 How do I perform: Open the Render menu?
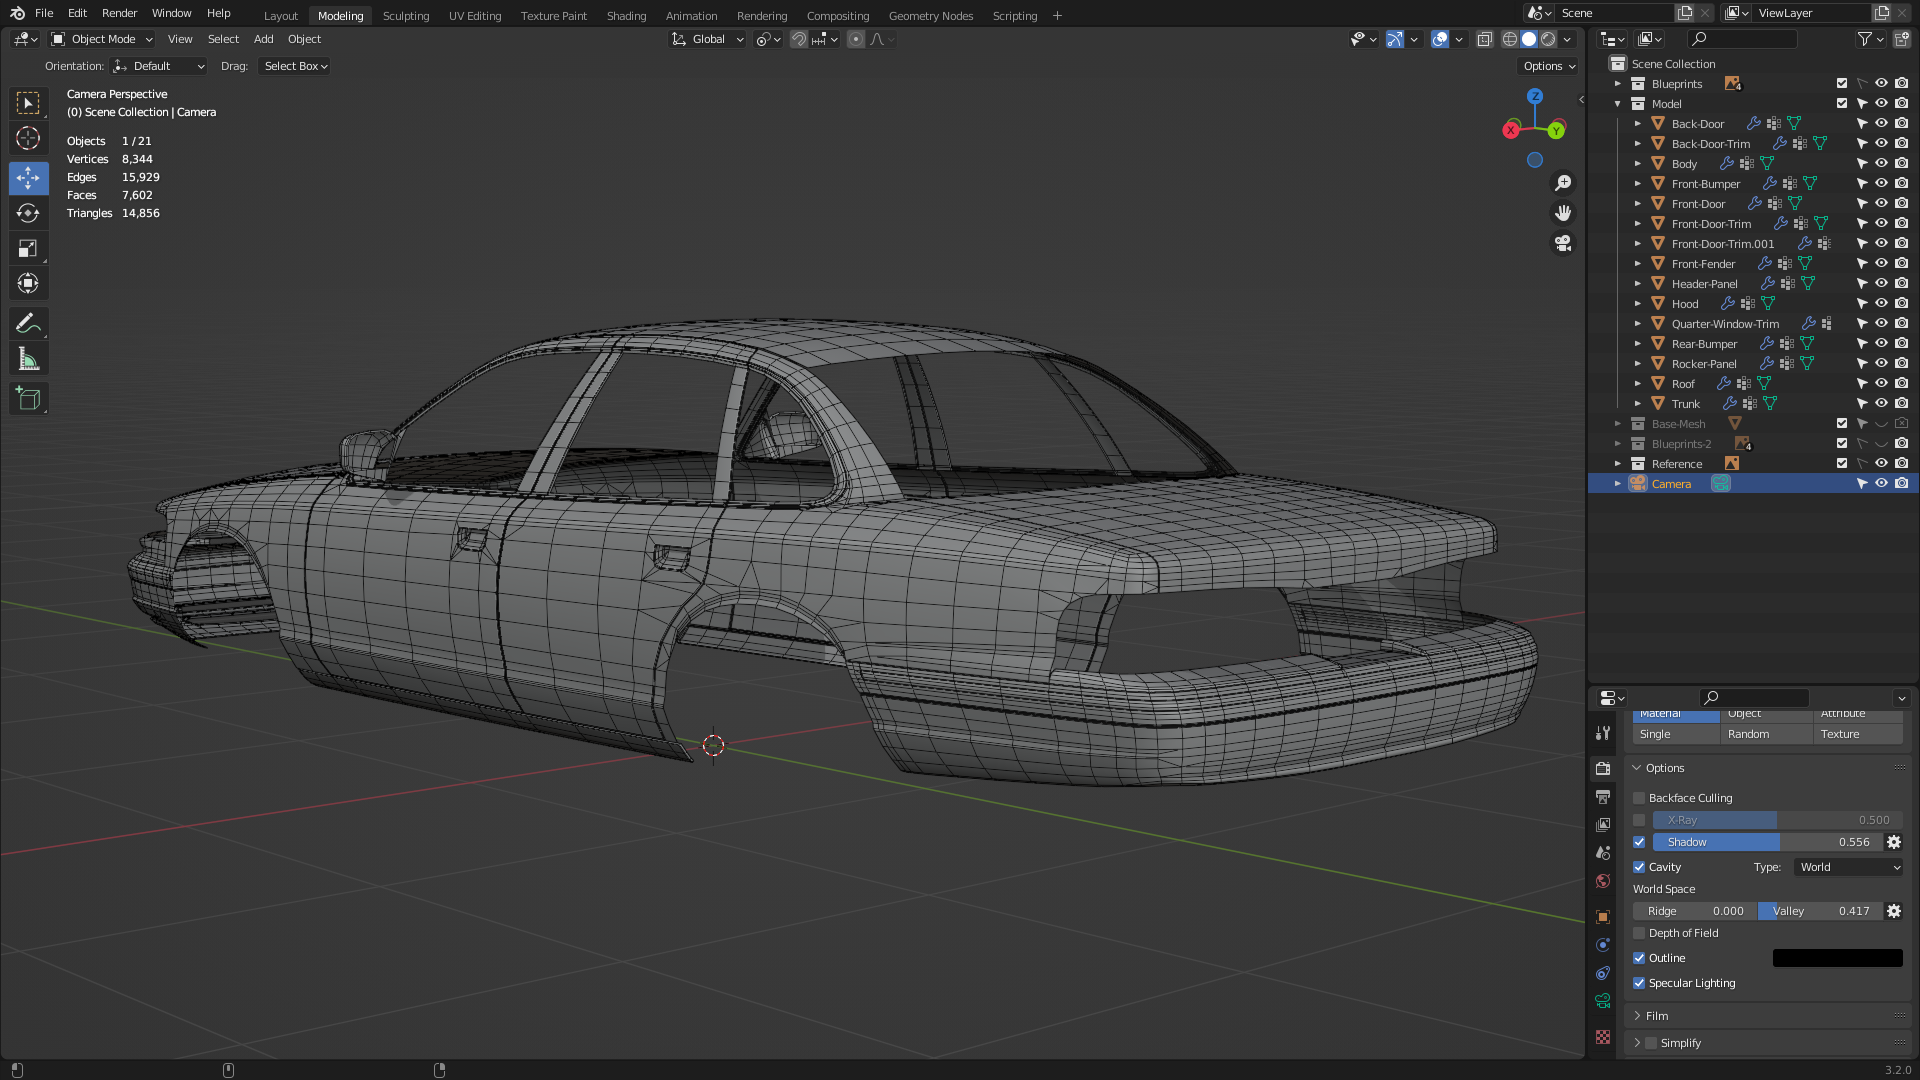(119, 13)
